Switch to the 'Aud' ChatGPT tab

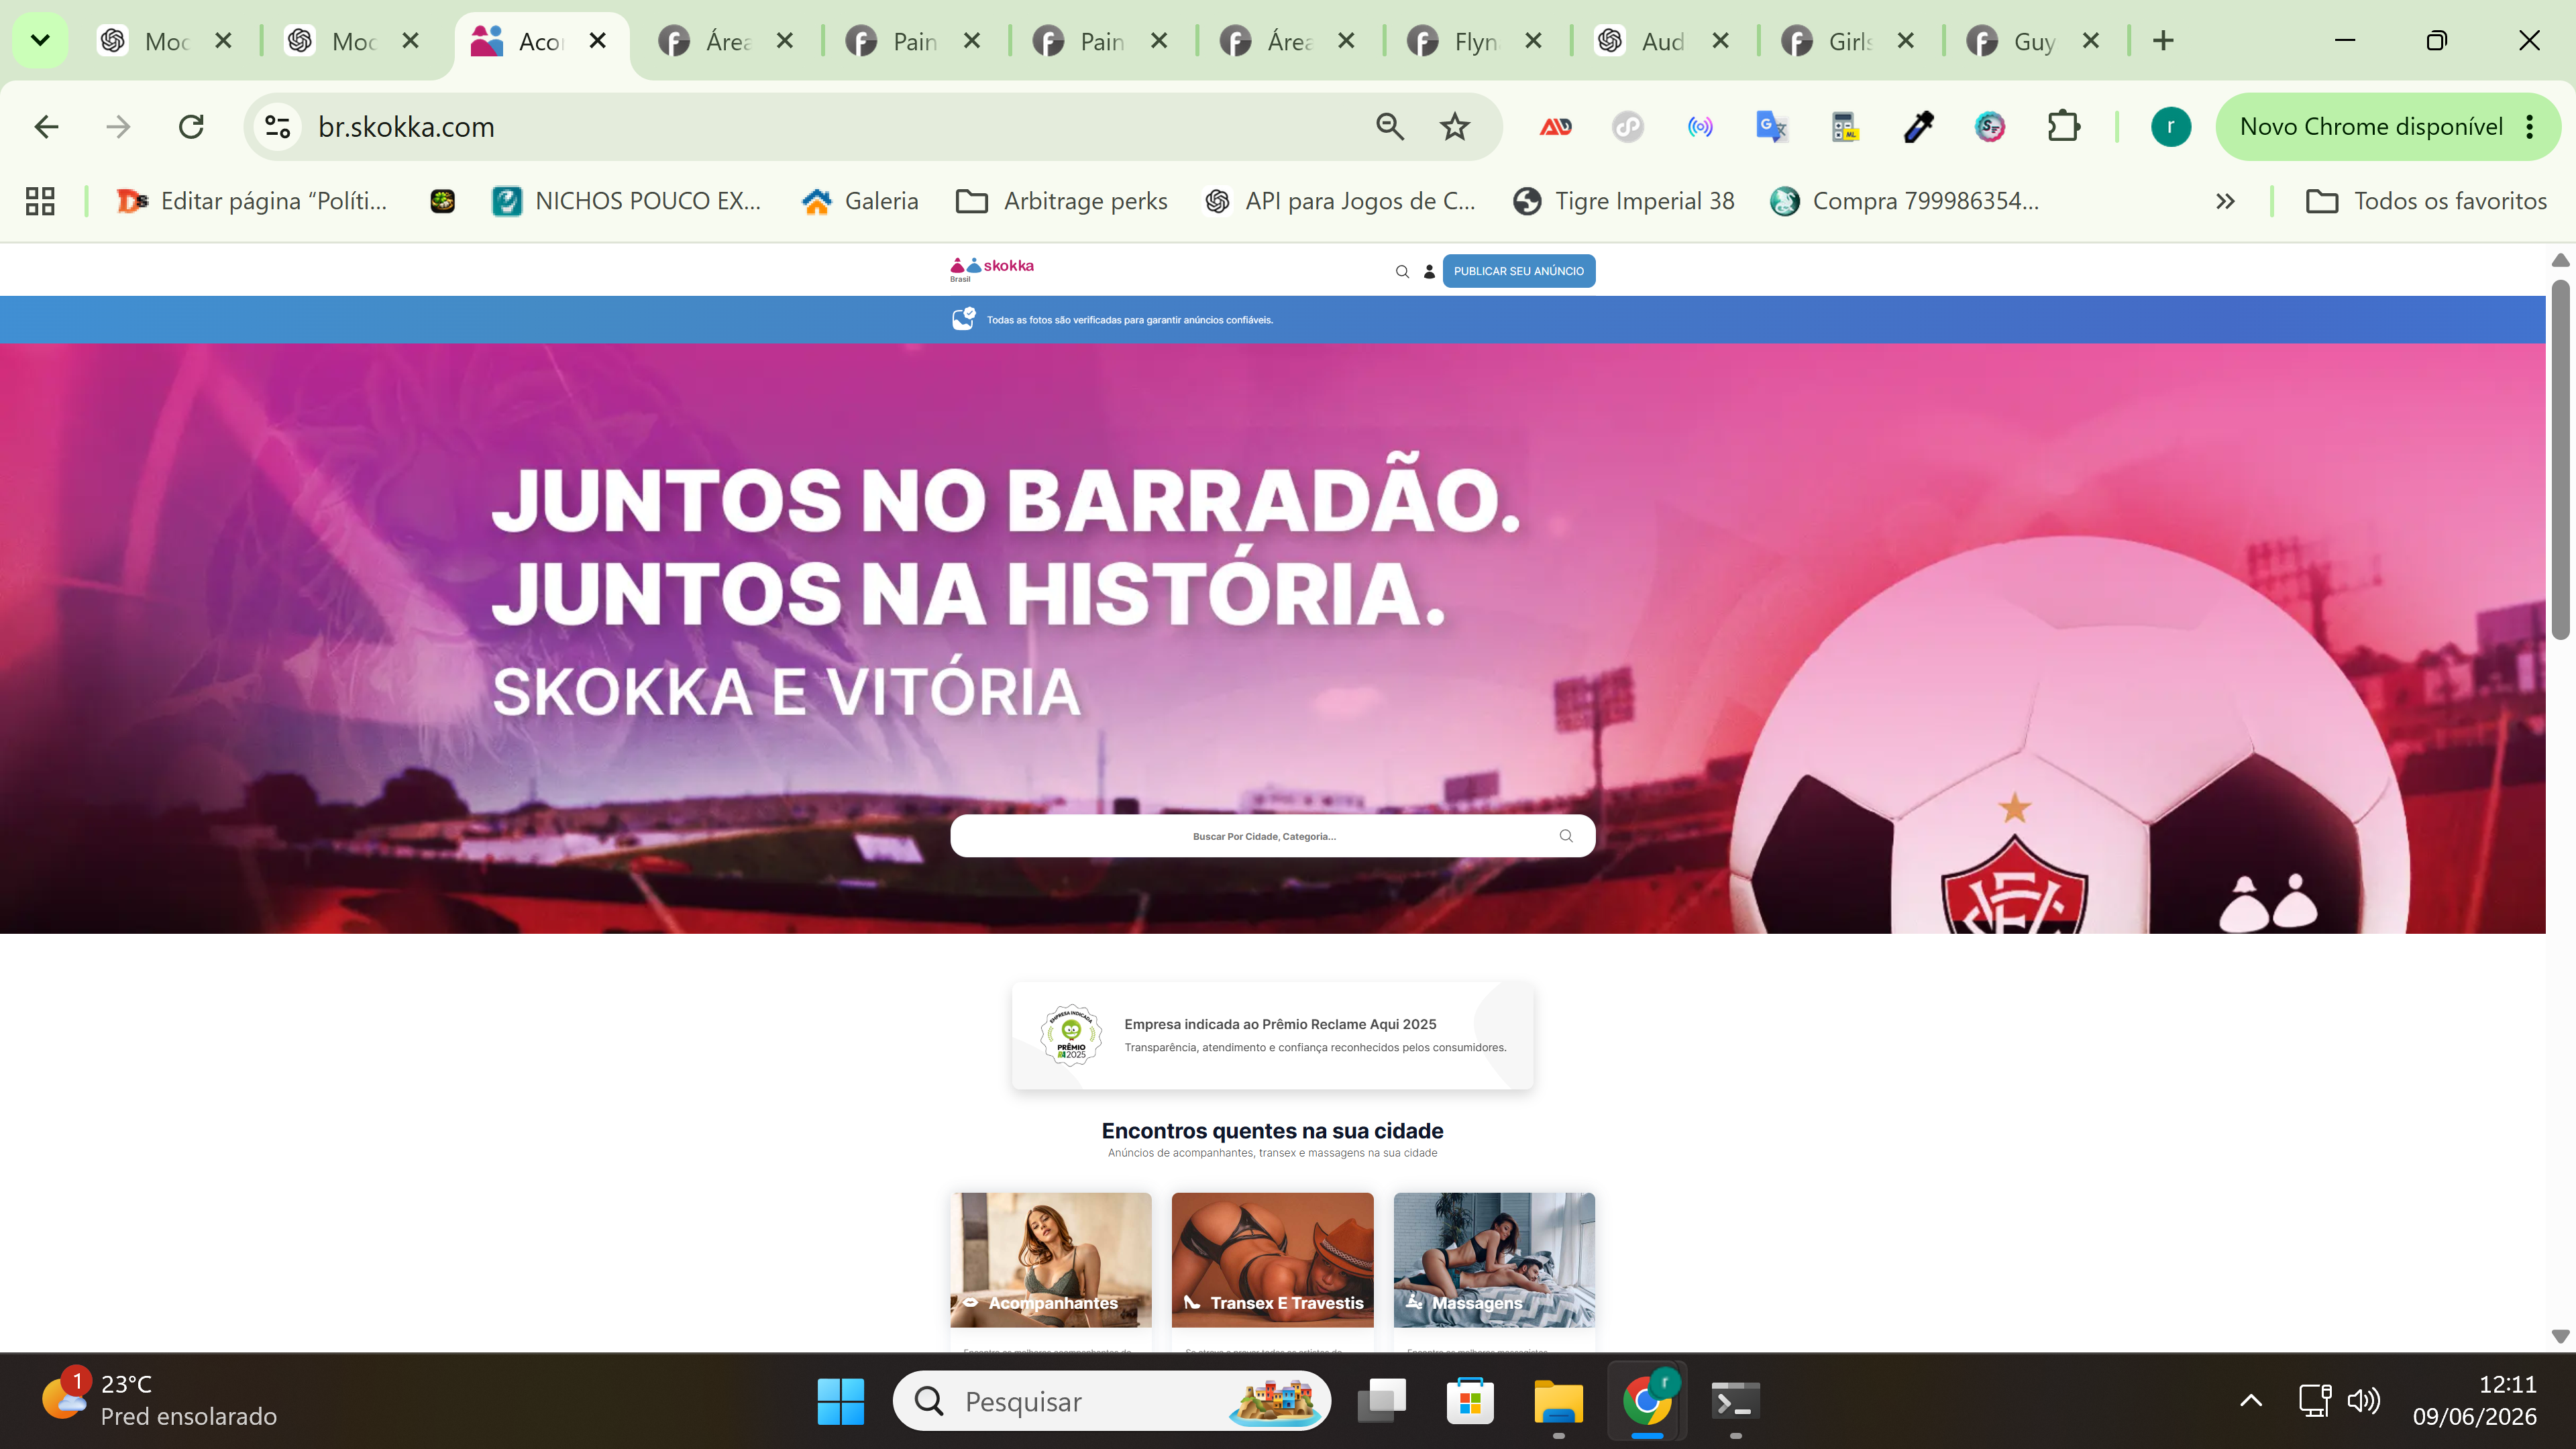click(1663, 41)
